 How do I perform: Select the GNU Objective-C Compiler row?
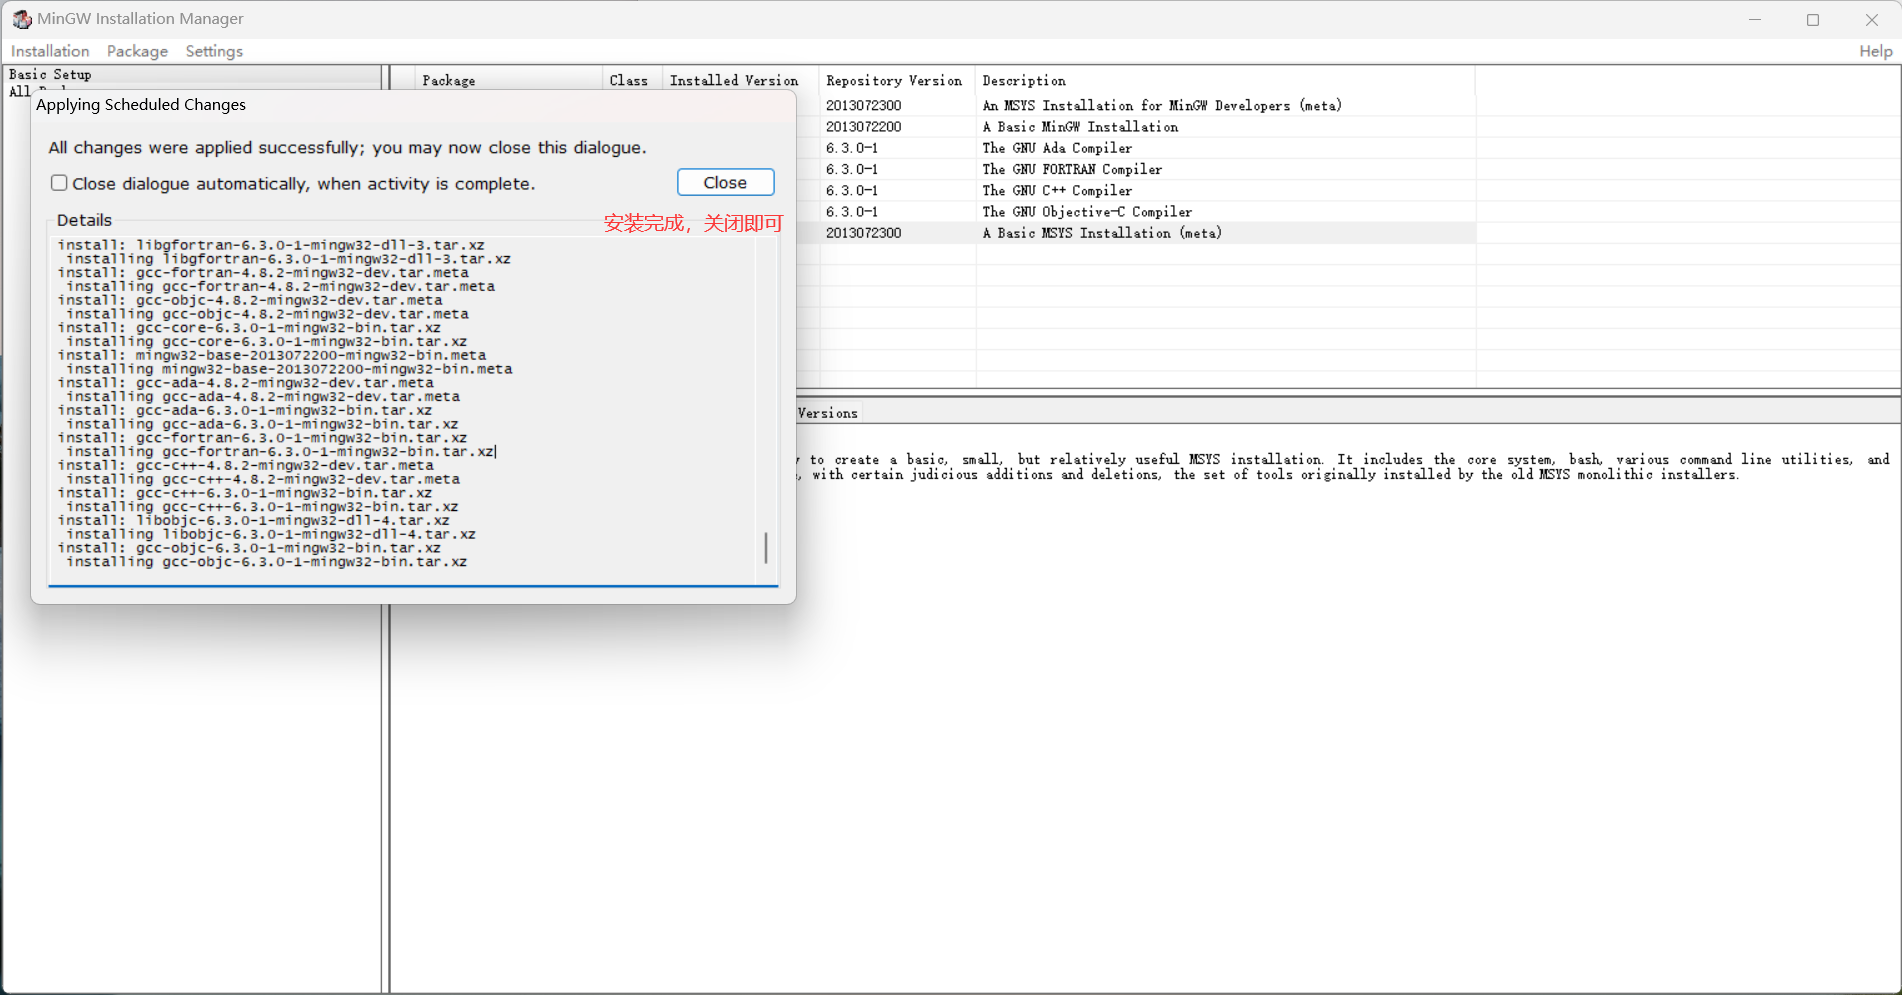pos(1136,211)
